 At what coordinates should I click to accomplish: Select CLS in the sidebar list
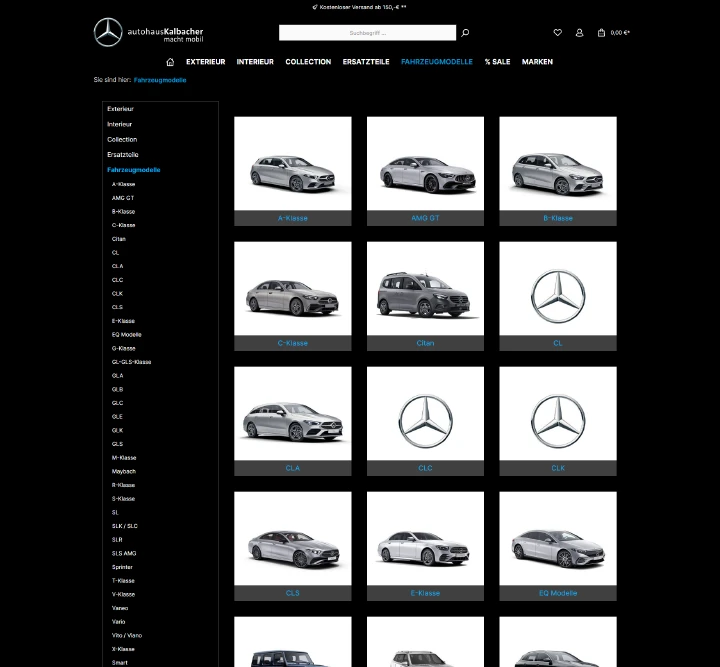coord(117,307)
